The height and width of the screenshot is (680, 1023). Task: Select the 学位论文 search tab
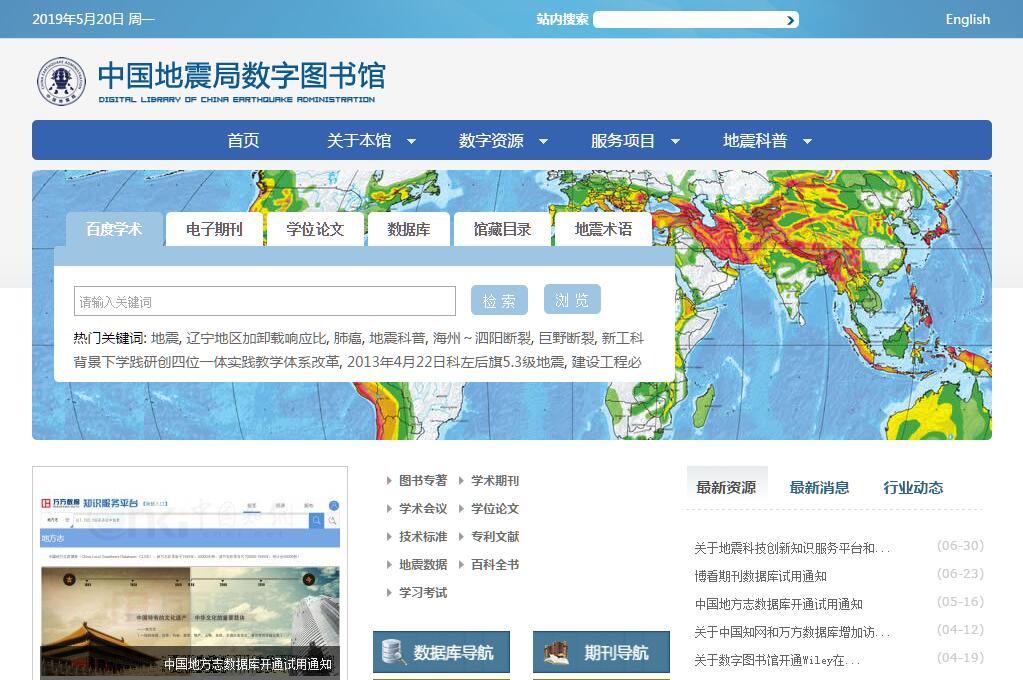[x=315, y=229]
